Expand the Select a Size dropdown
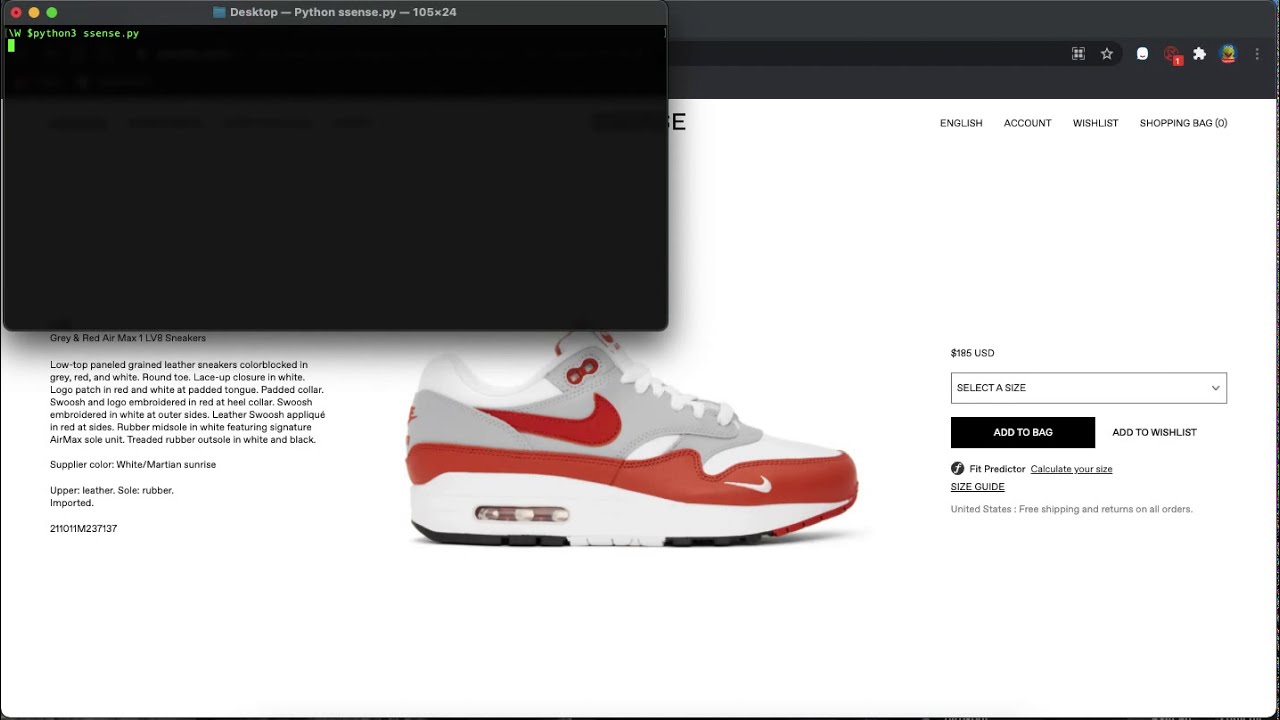Screen dimensions: 1280x720 click(x=1088, y=388)
